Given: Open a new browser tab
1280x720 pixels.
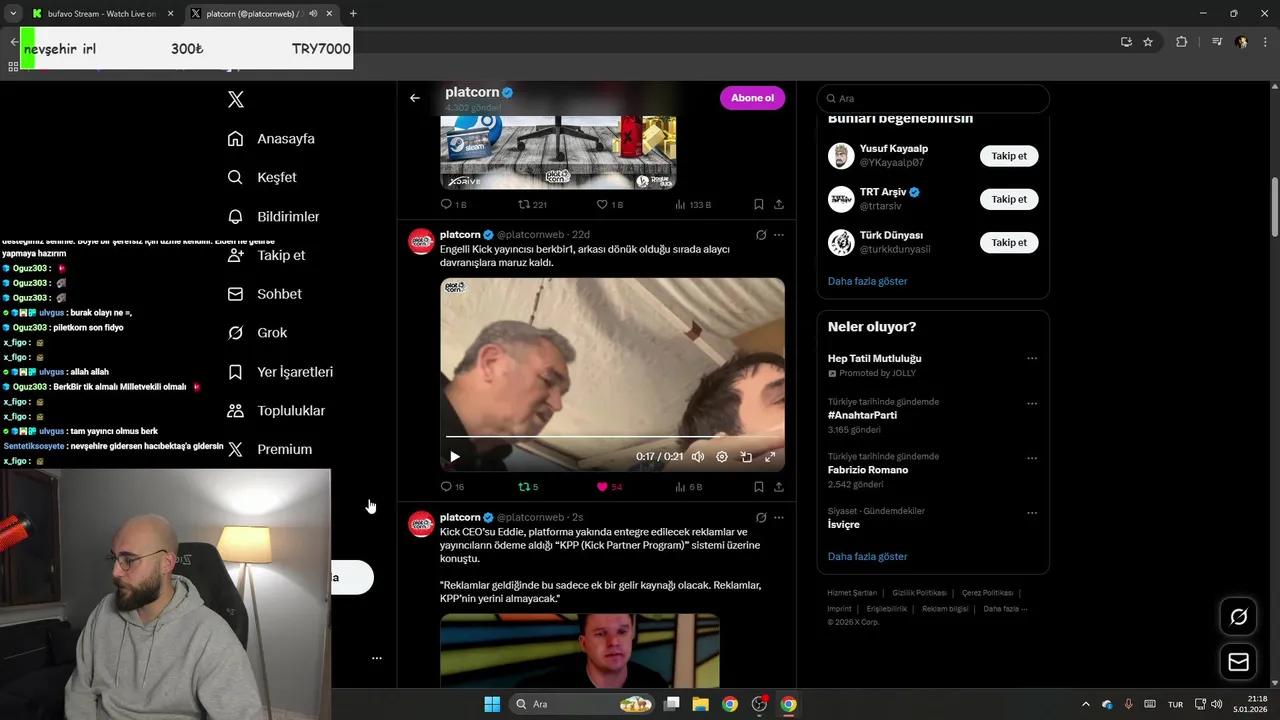Looking at the screenshot, I should (x=353, y=14).
